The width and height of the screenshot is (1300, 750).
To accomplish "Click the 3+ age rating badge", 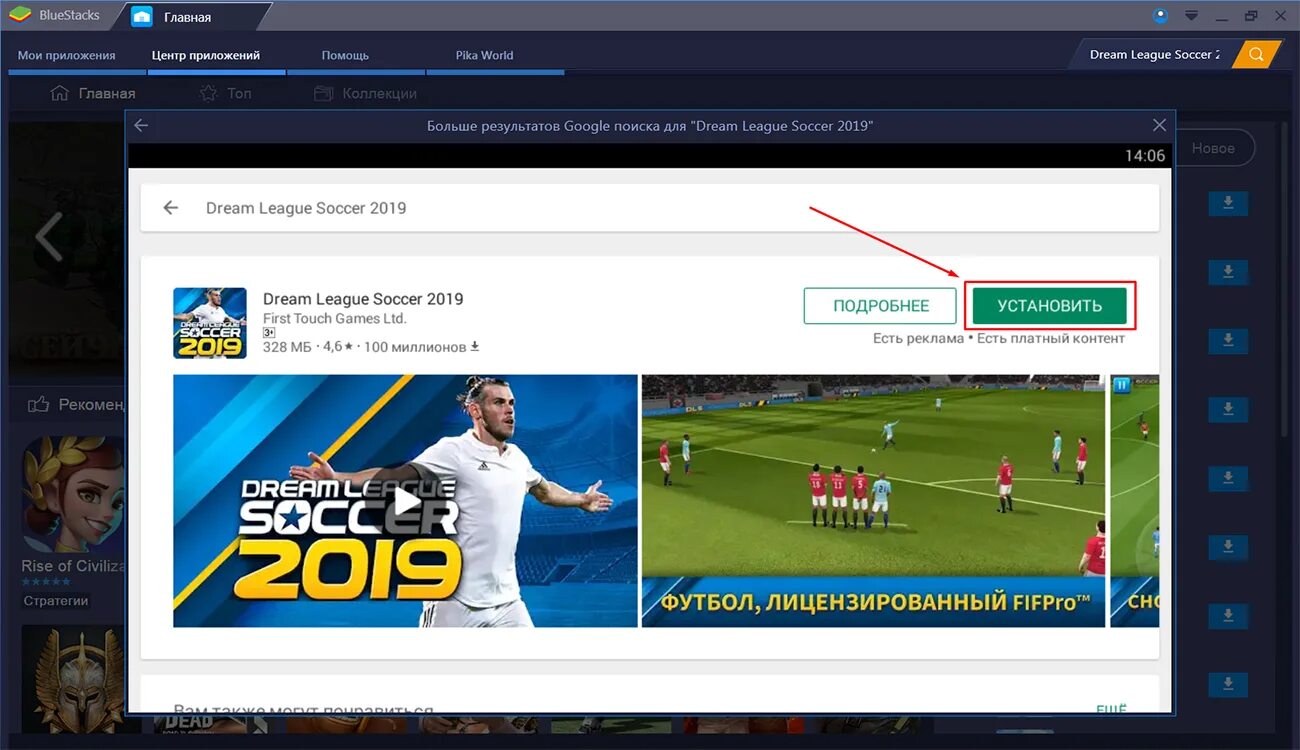I will click(x=269, y=332).
